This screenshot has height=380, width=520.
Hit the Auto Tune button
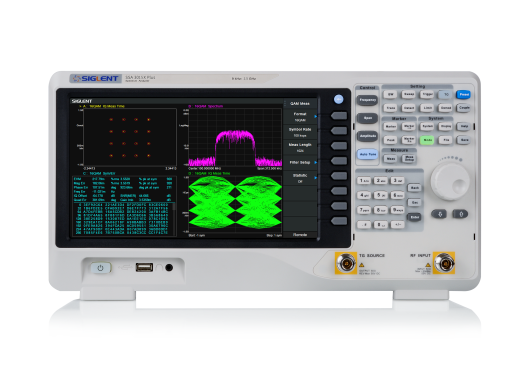[x=368, y=154]
